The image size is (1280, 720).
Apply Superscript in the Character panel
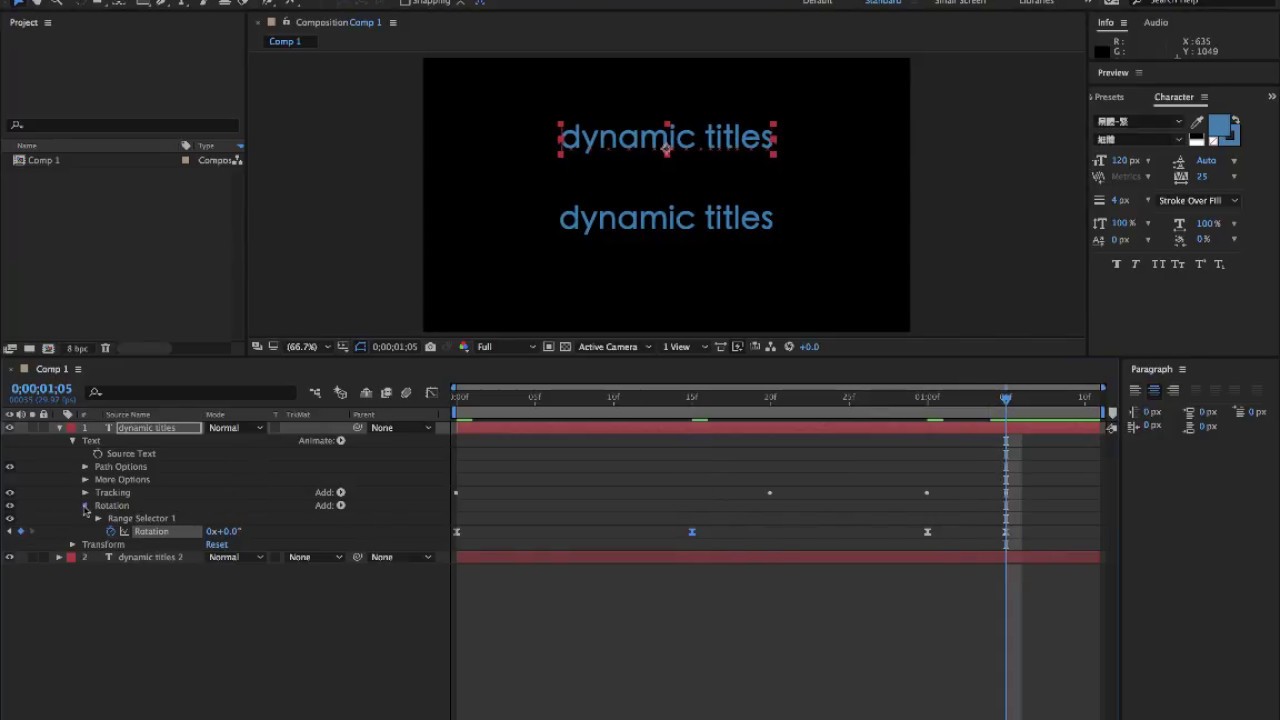point(1201,264)
